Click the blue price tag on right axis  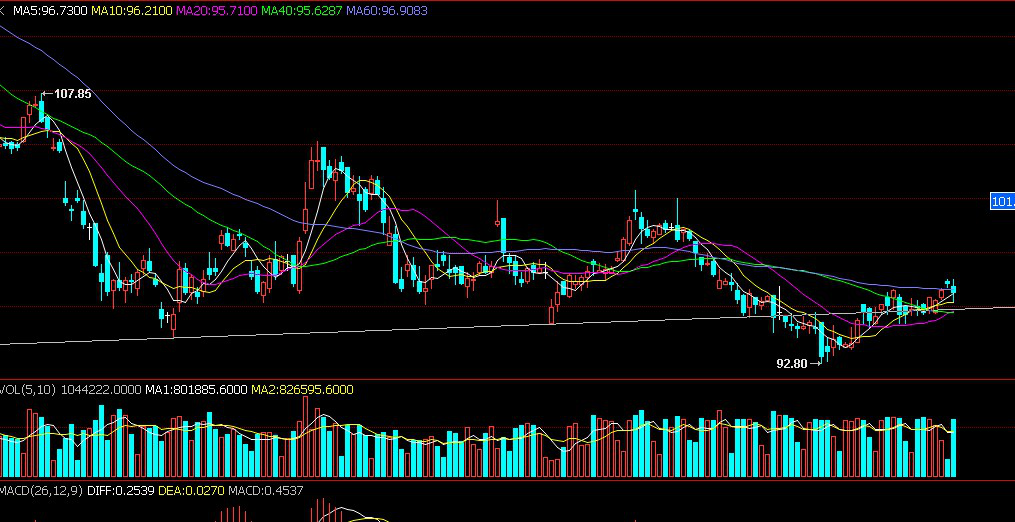[x=1003, y=201]
